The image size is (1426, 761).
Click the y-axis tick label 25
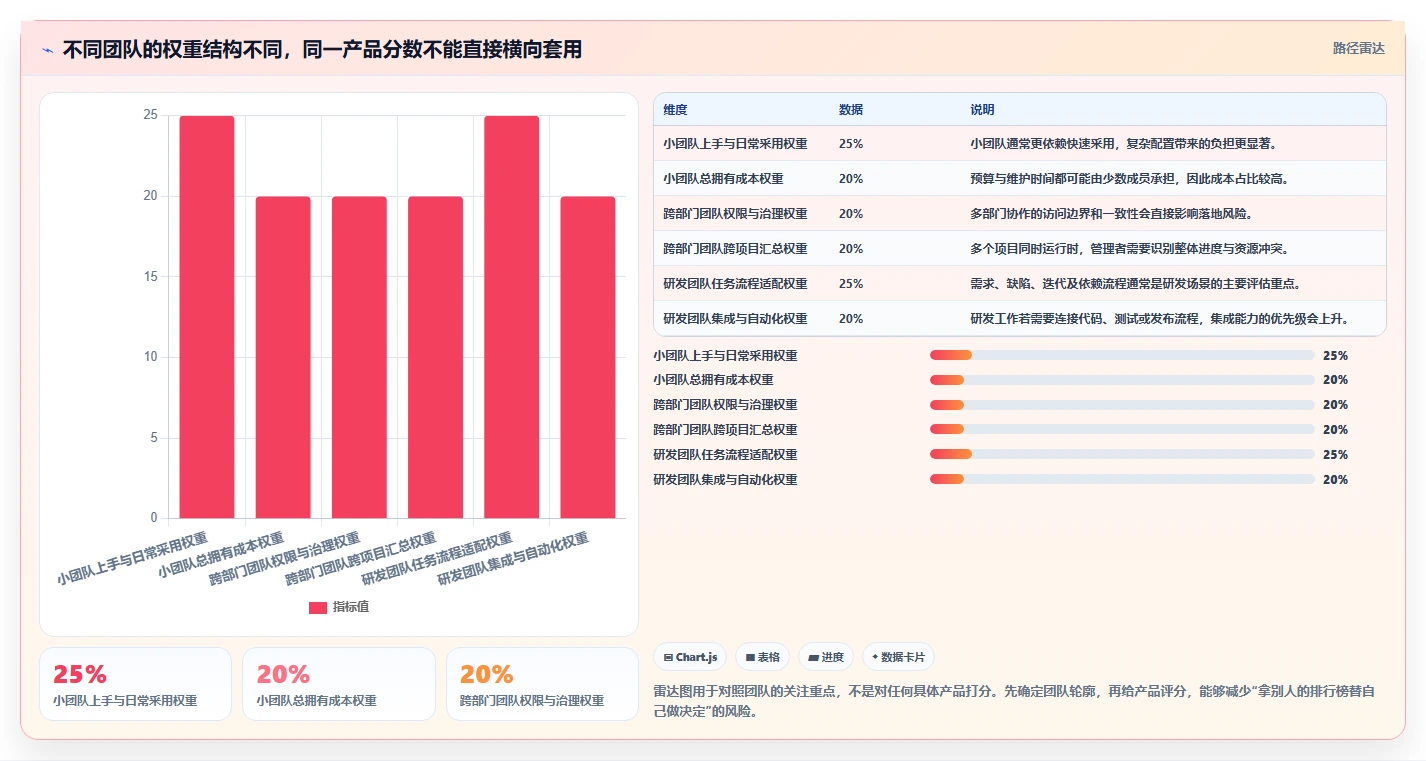(151, 115)
